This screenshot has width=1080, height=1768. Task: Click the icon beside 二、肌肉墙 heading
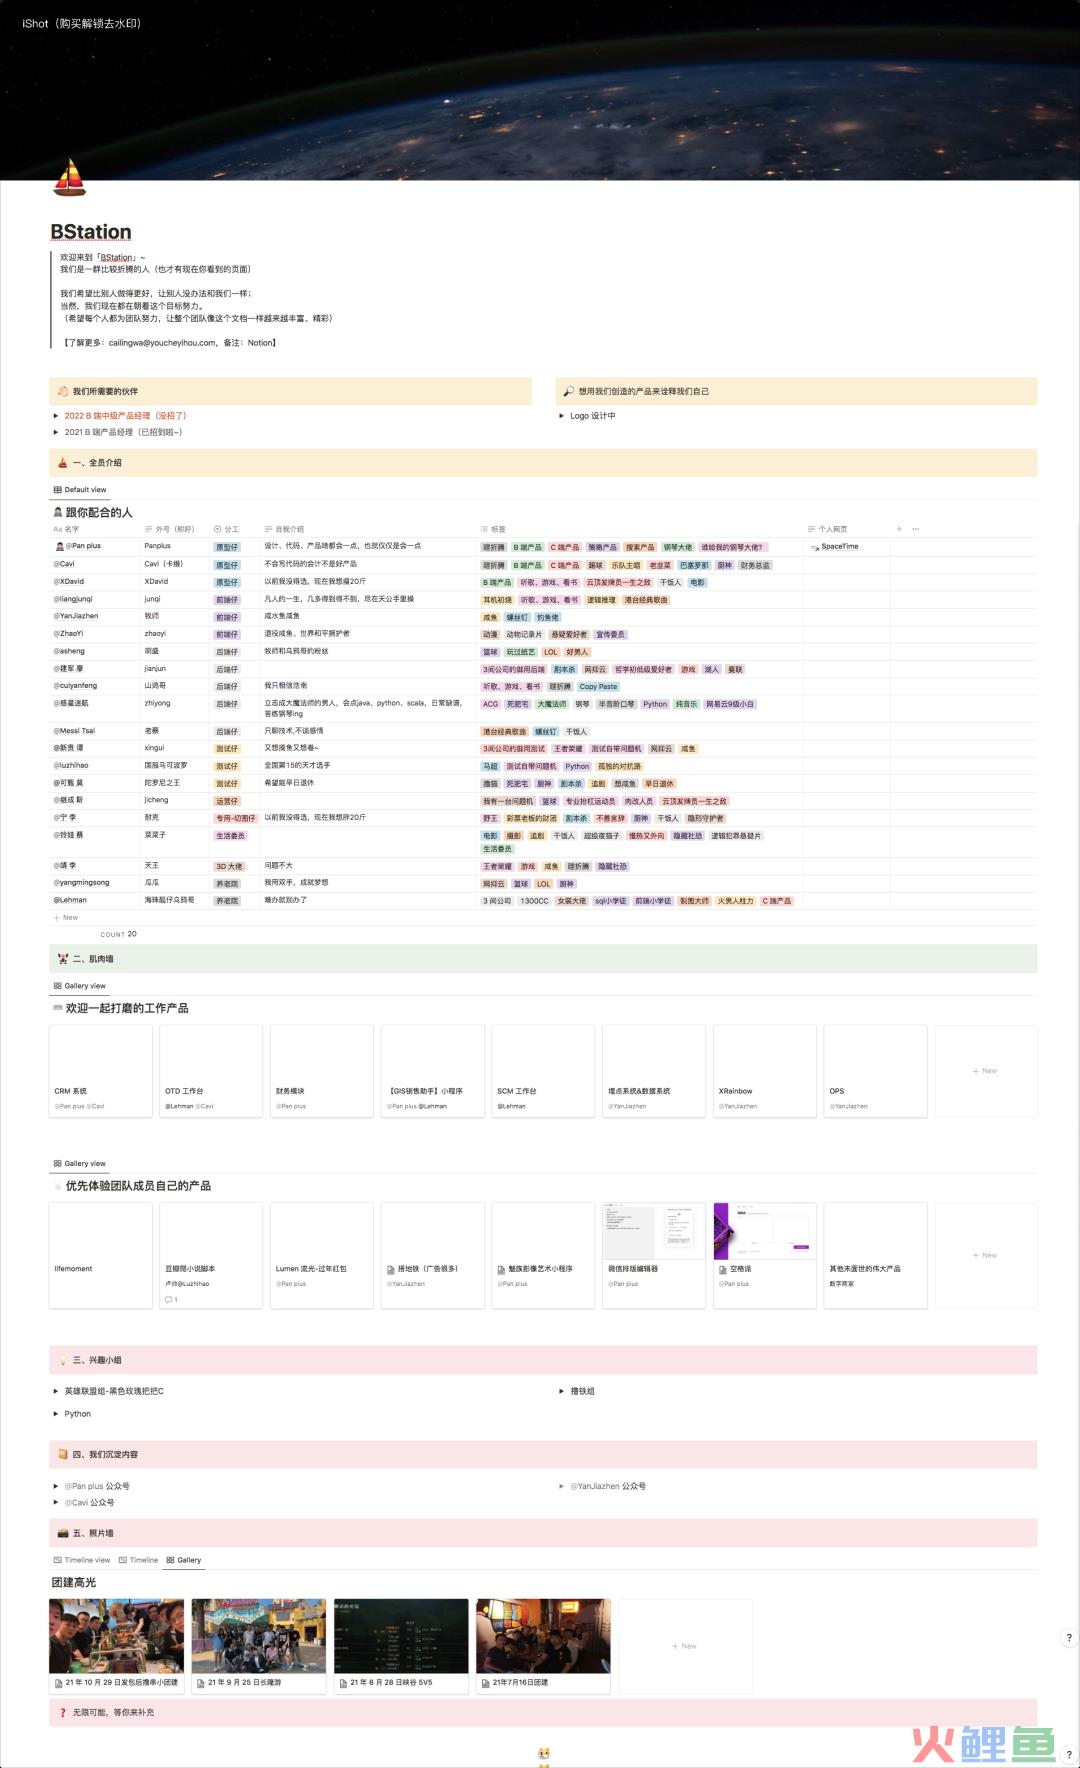[63, 959]
